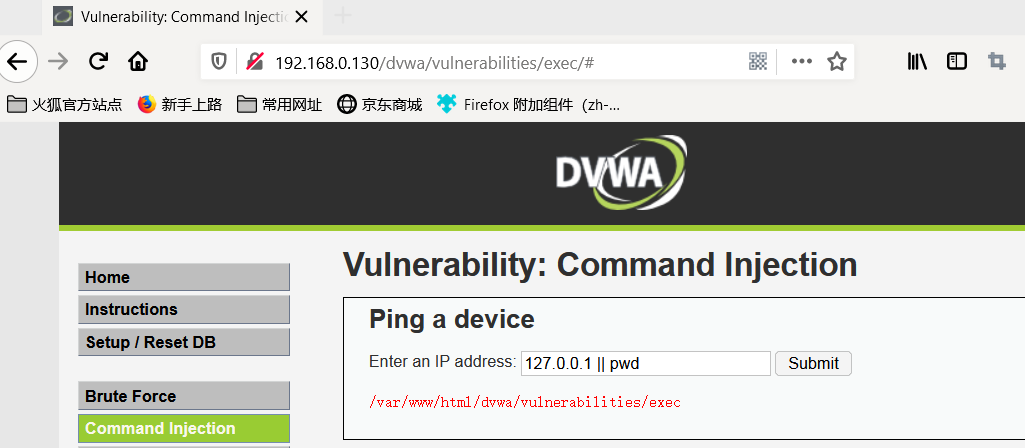The height and width of the screenshot is (448, 1025).
Task: Bookmark this page with the star icon
Action: 837,61
